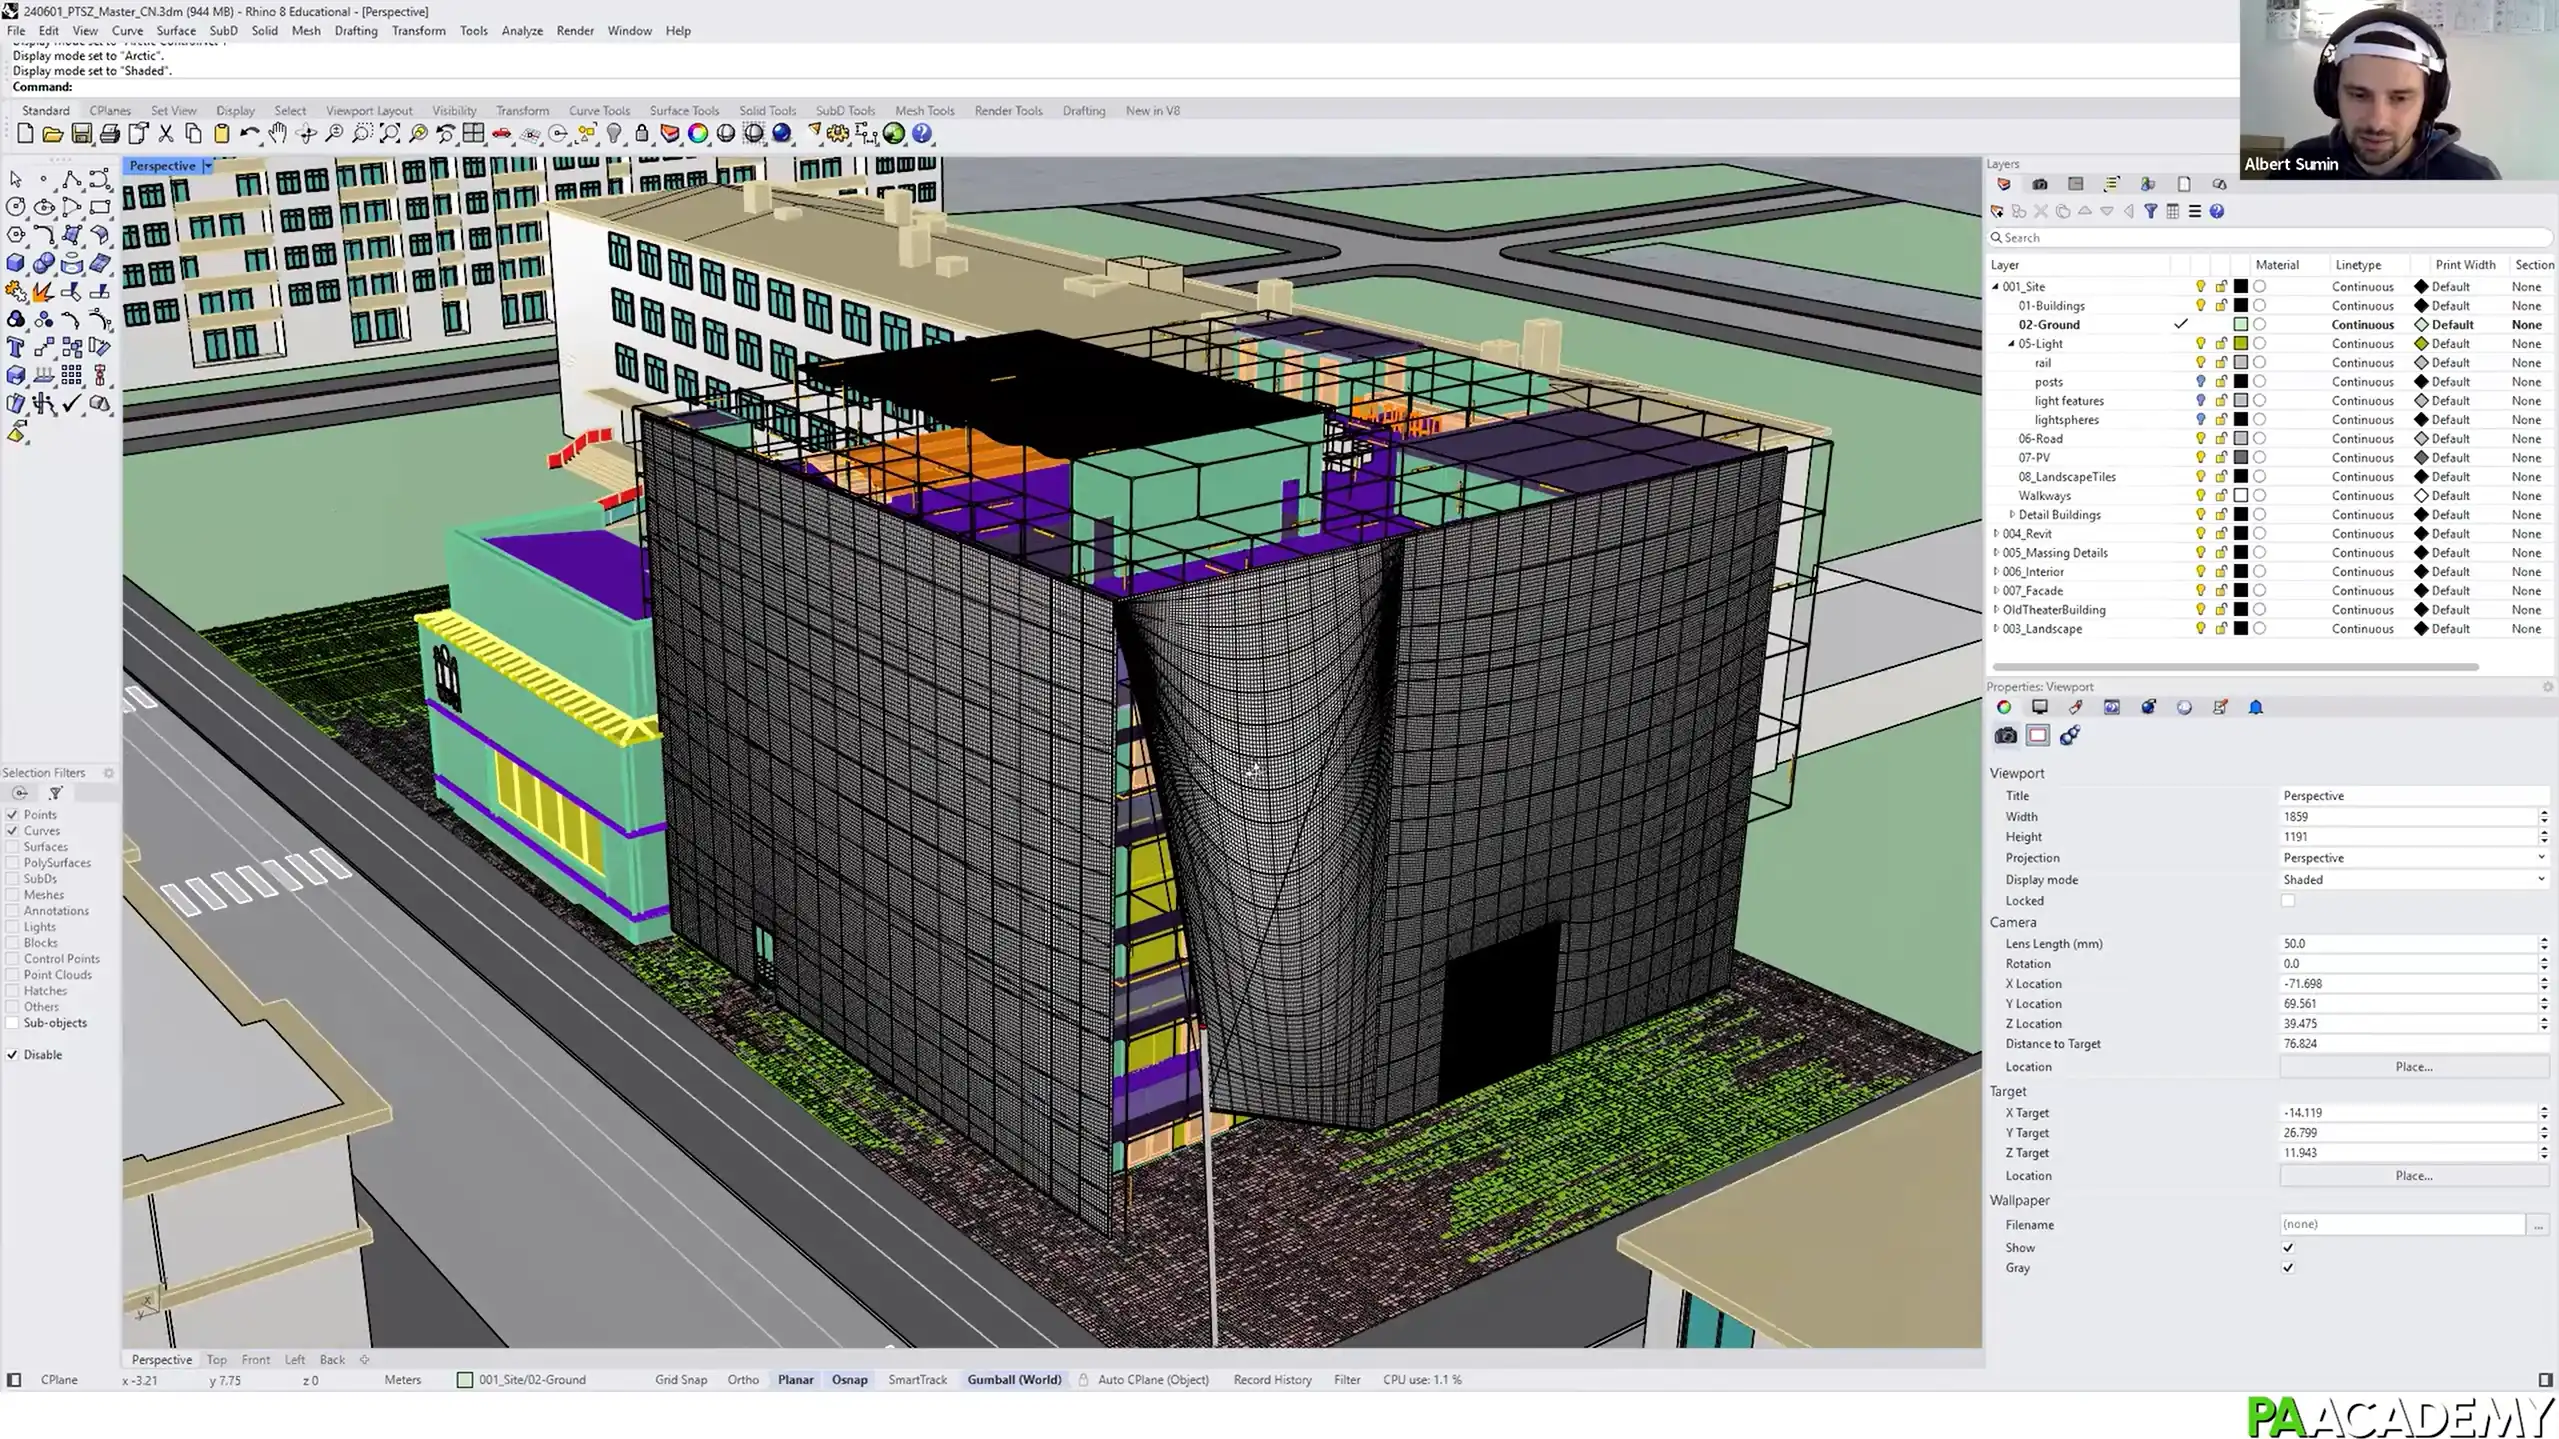Select the Pan view tool in the toolbar
The image size is (2559, 1439).
278,133
